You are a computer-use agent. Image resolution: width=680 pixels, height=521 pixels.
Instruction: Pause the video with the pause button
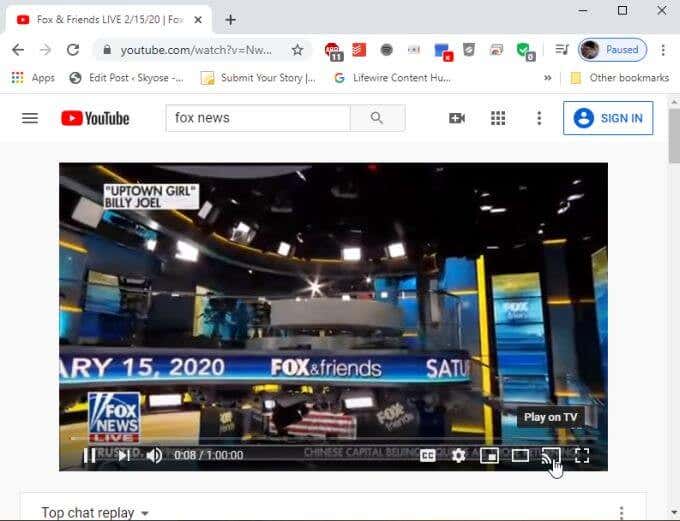tap(89, 455)
